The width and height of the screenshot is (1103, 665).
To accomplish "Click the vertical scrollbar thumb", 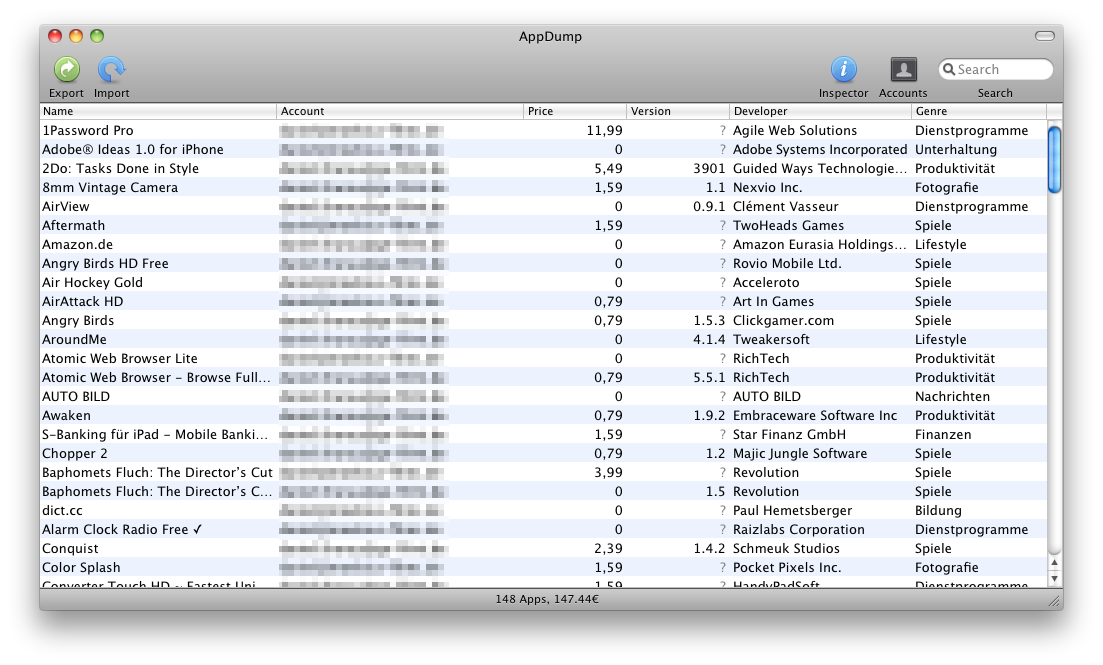I will (1054, 158).
